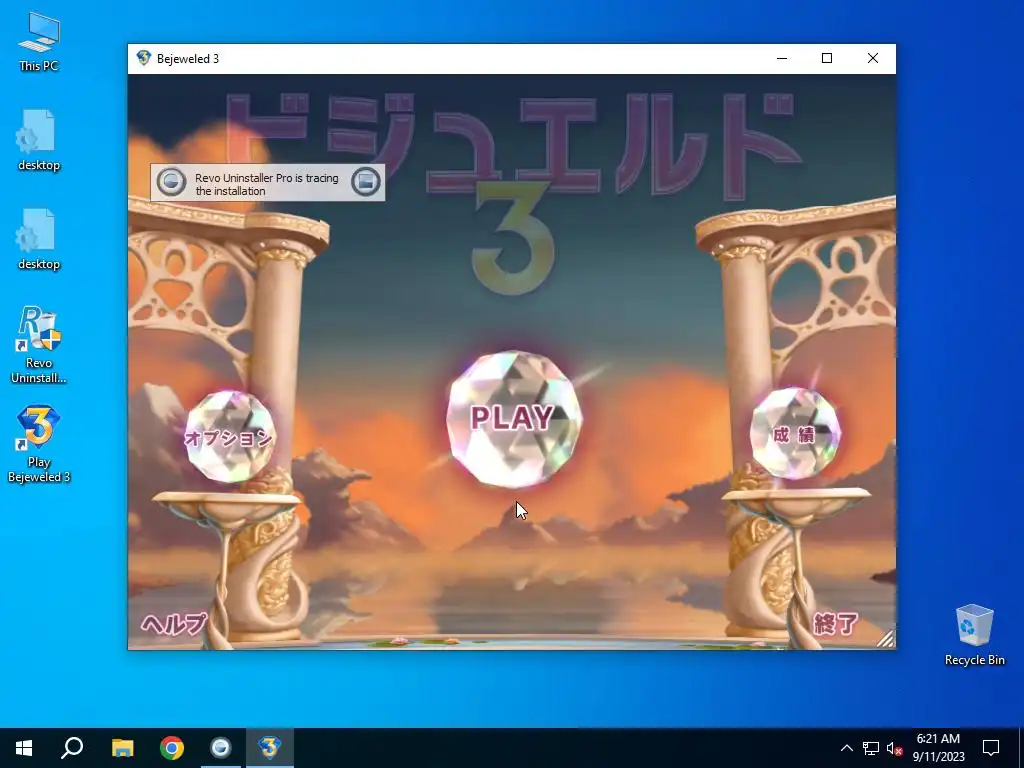
Task: Show hidden system tray icons
Action: (846, 748)
